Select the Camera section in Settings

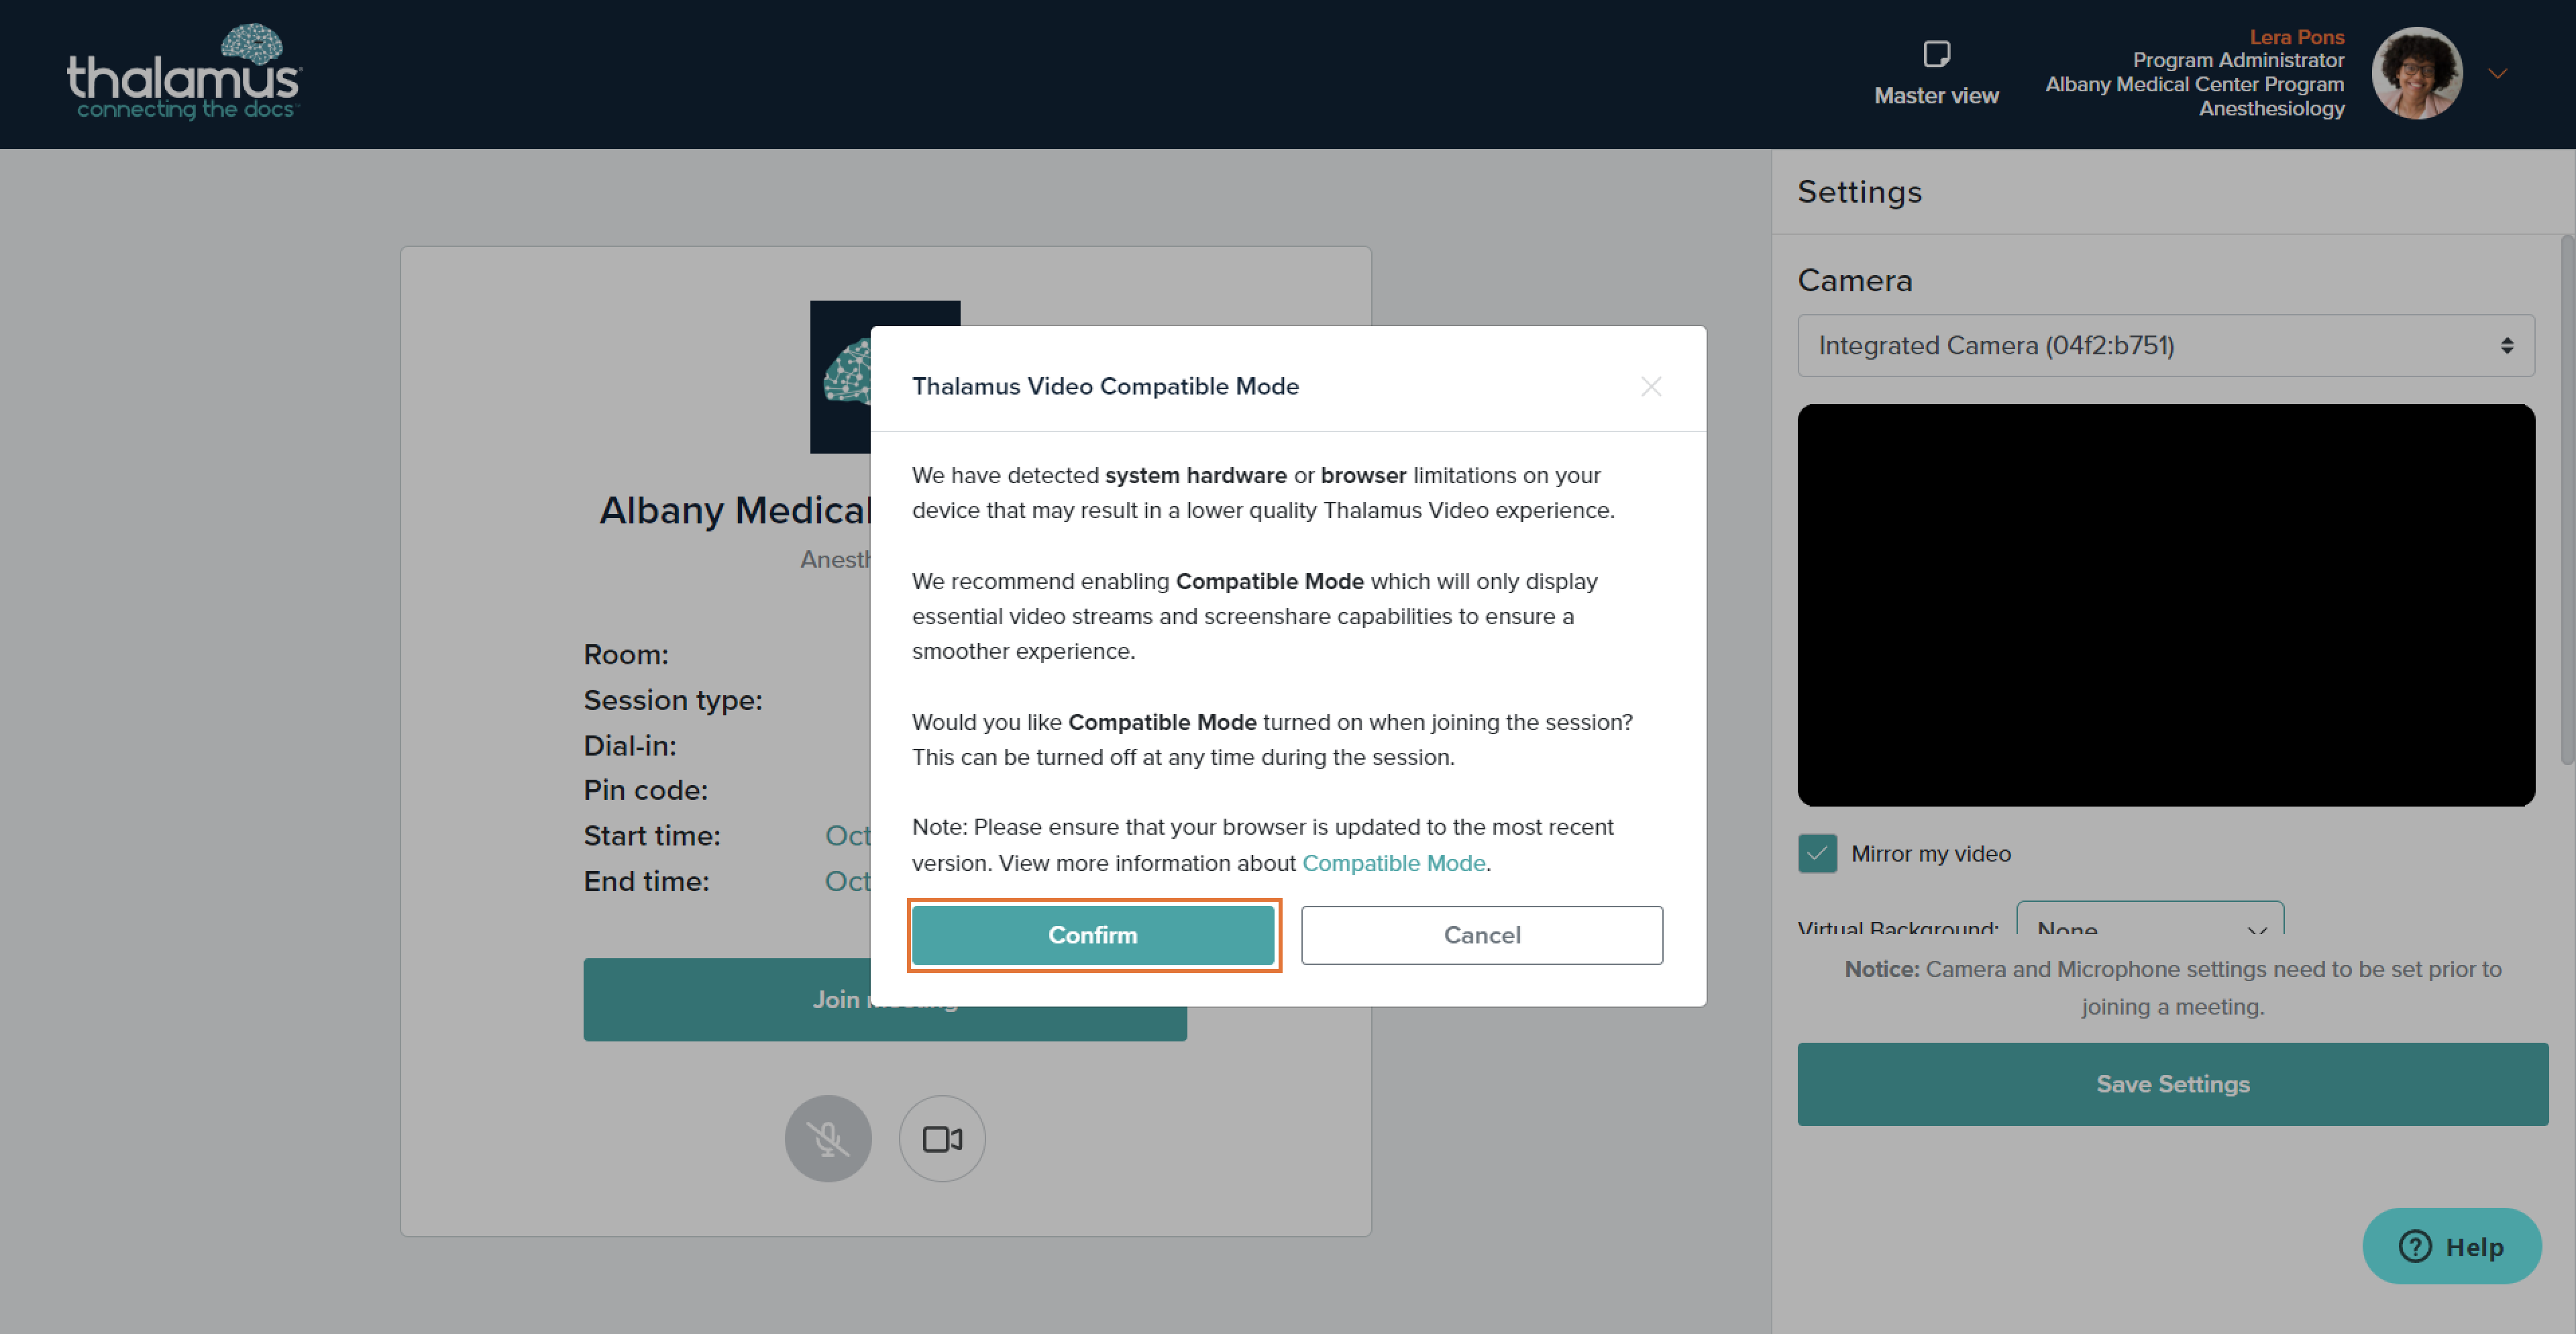coord(1855,281)
